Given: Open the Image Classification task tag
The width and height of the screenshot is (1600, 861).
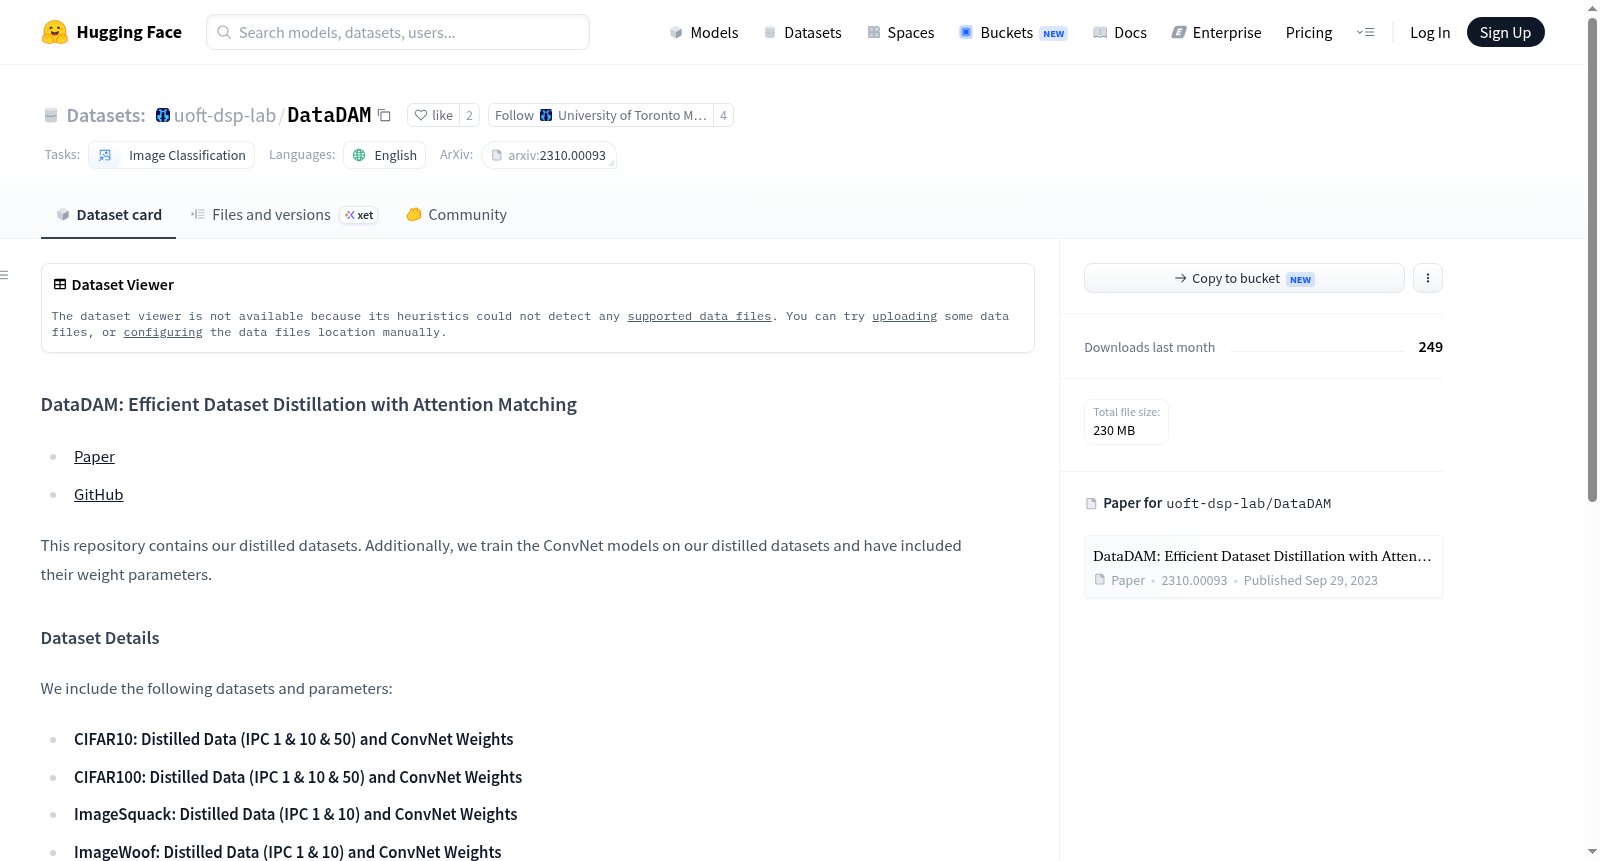Looking at the screenshot, I should [171, 155].
